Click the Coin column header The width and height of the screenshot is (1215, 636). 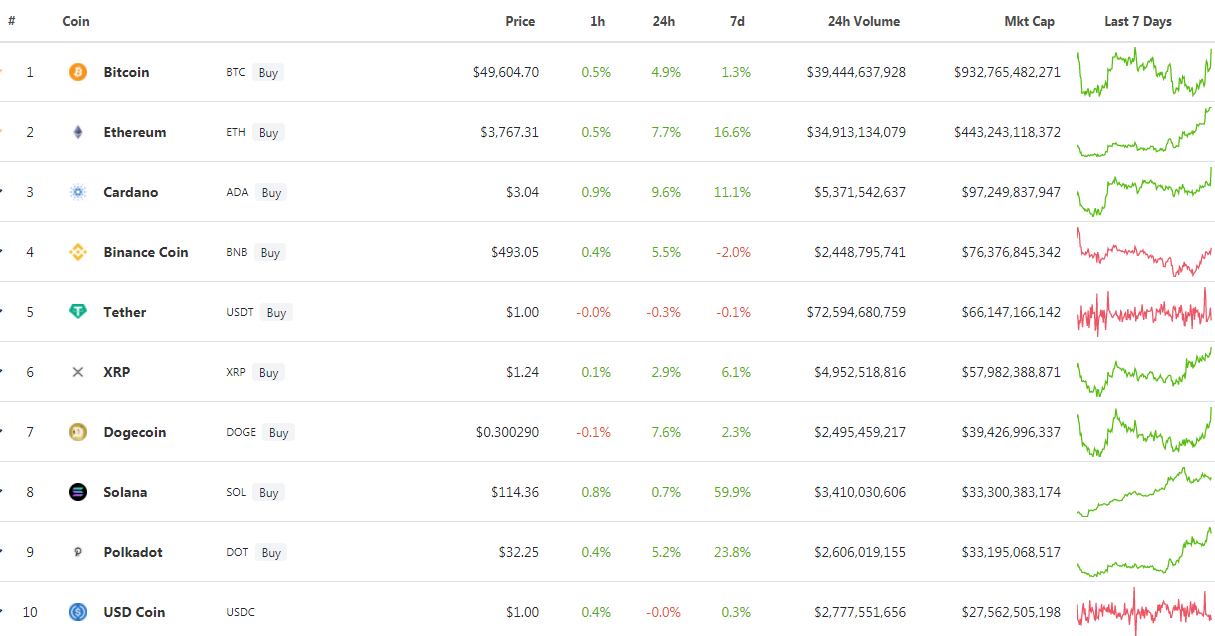click(x=76, y=21)
